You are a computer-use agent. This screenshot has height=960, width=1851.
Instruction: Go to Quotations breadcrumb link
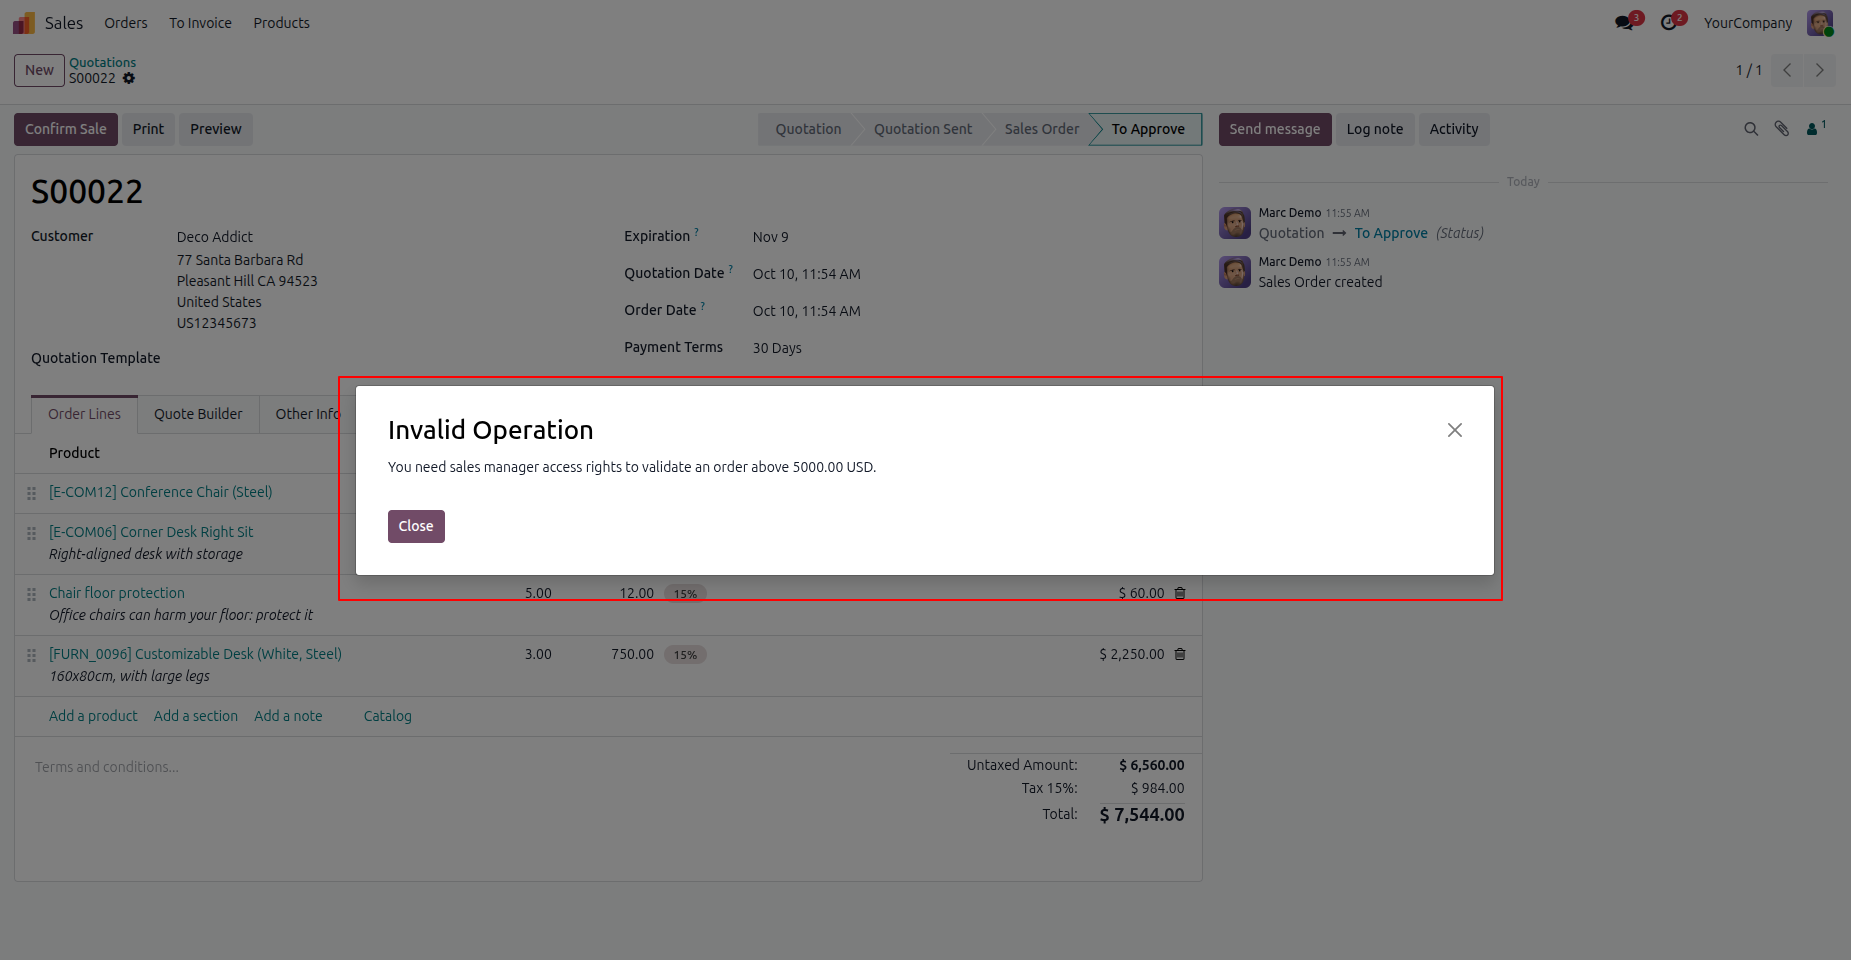click(102, 62)
